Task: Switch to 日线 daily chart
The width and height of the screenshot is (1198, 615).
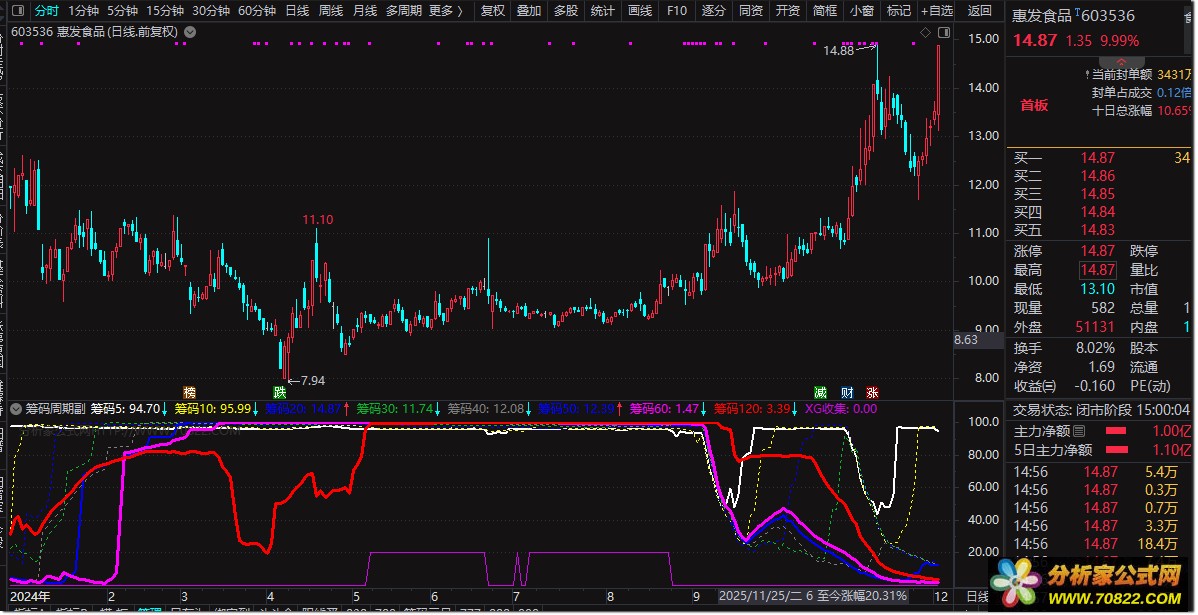Action: point(297,11)
